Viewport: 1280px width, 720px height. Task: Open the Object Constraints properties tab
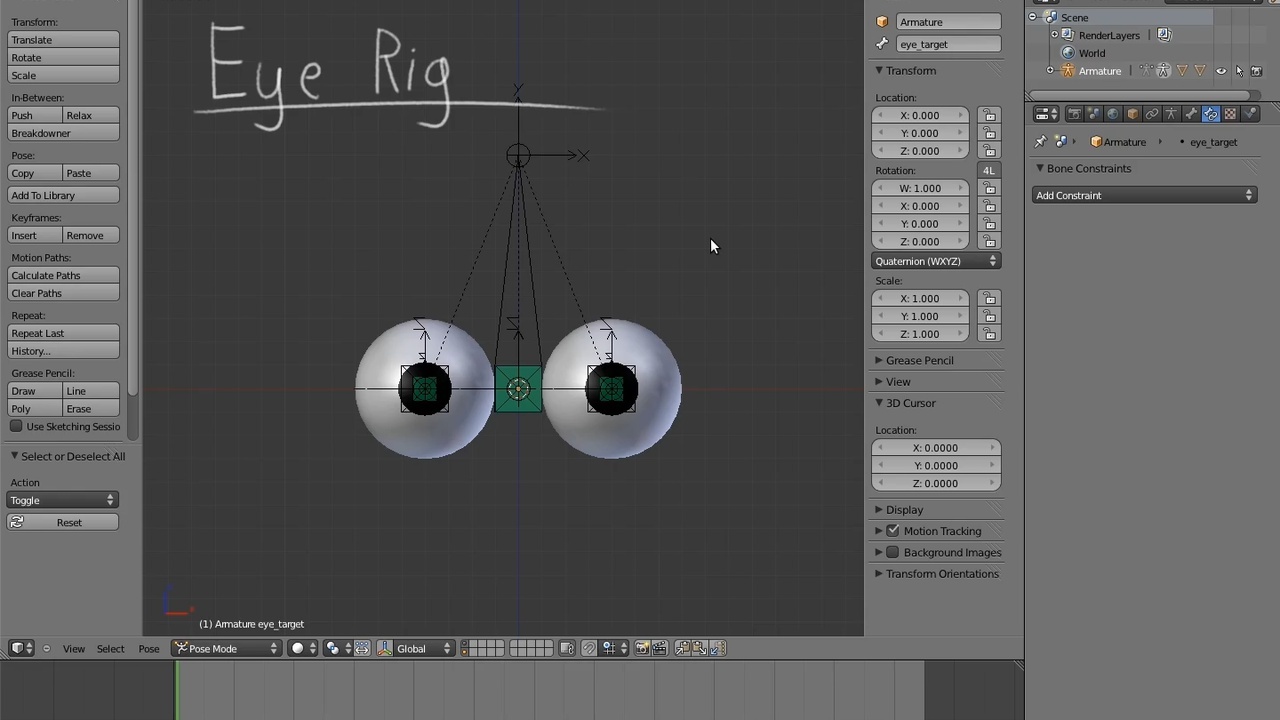[1151, 113]
